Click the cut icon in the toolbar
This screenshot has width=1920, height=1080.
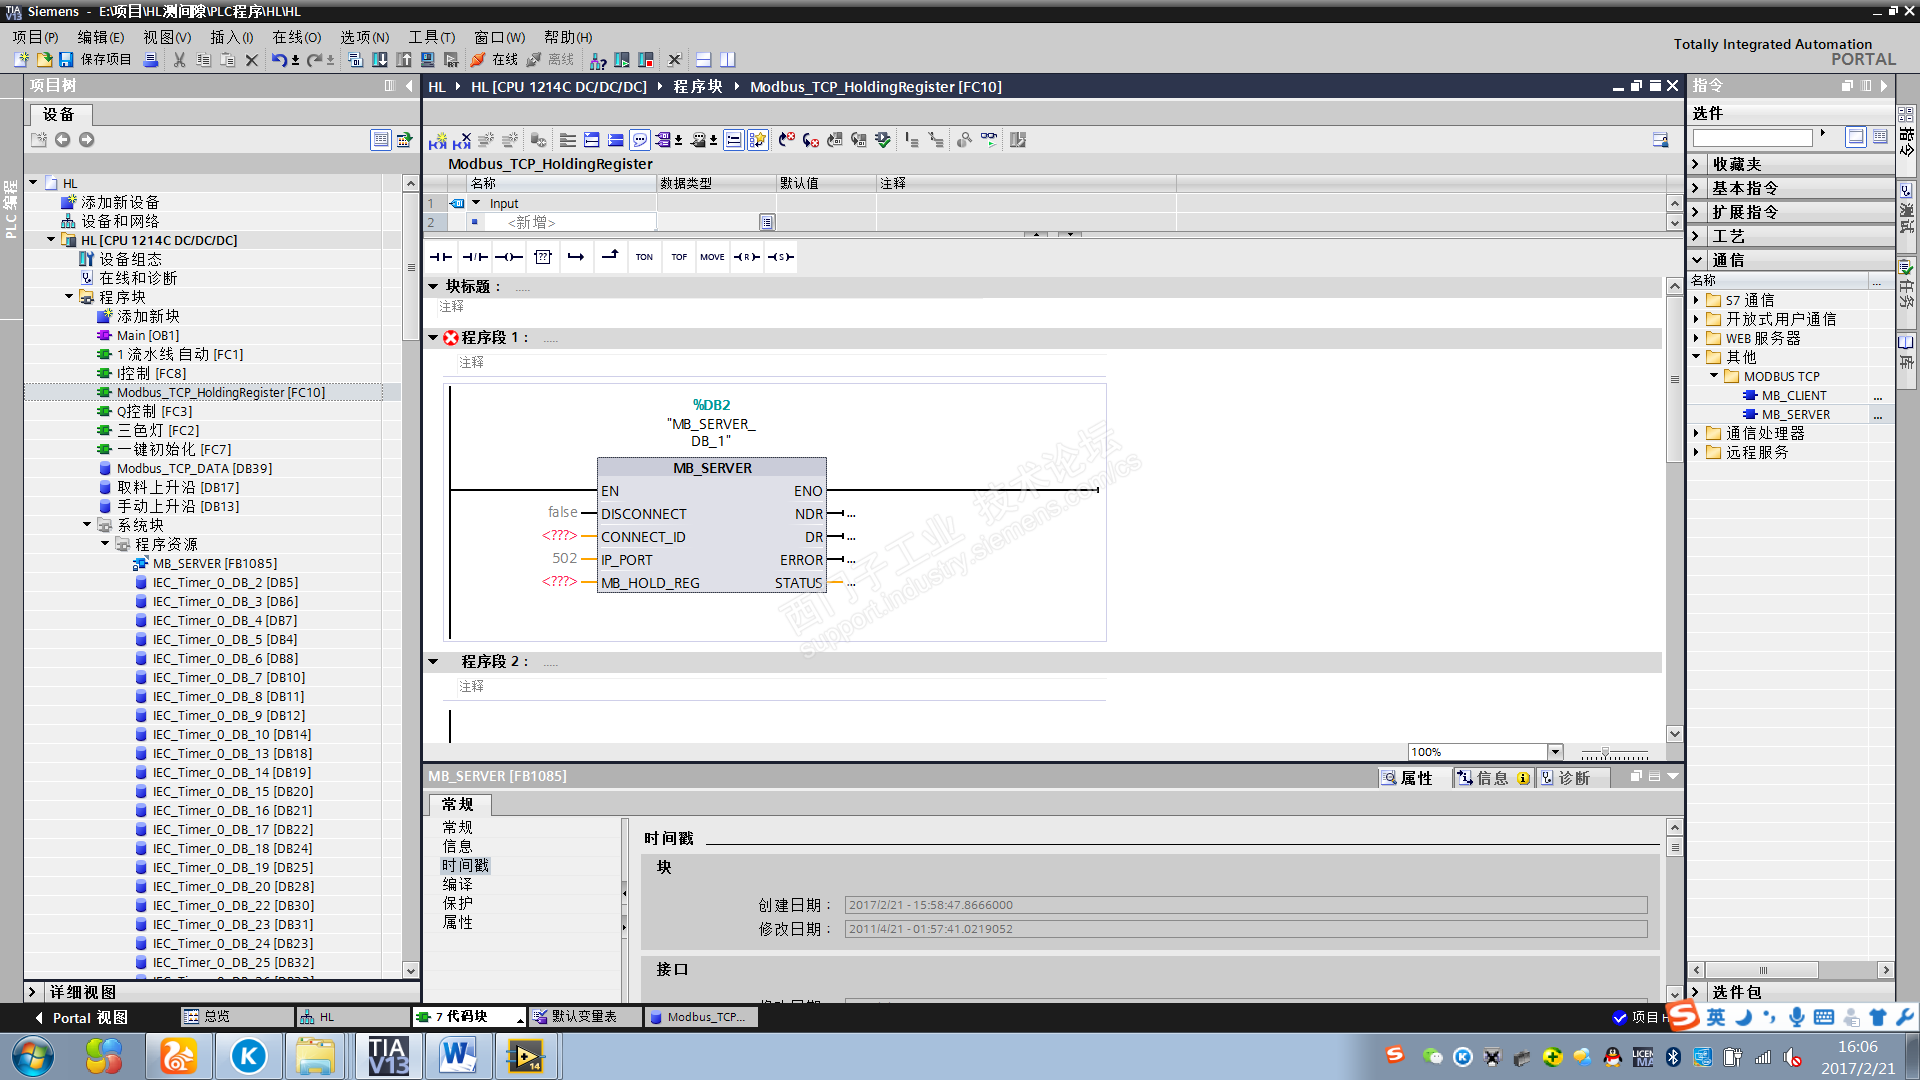[x=179, y=60]
